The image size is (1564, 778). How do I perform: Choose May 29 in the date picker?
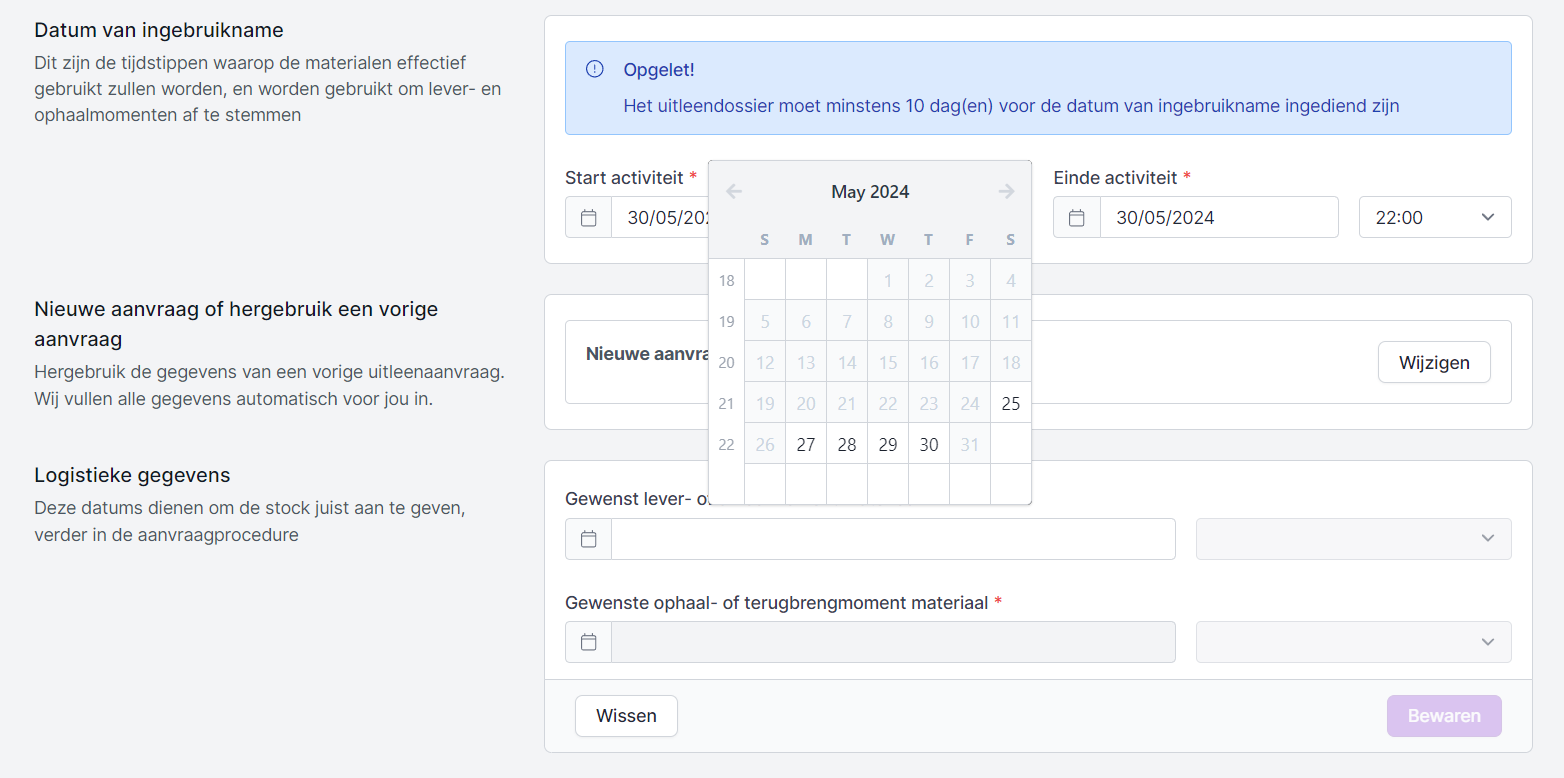click(888, 445)
